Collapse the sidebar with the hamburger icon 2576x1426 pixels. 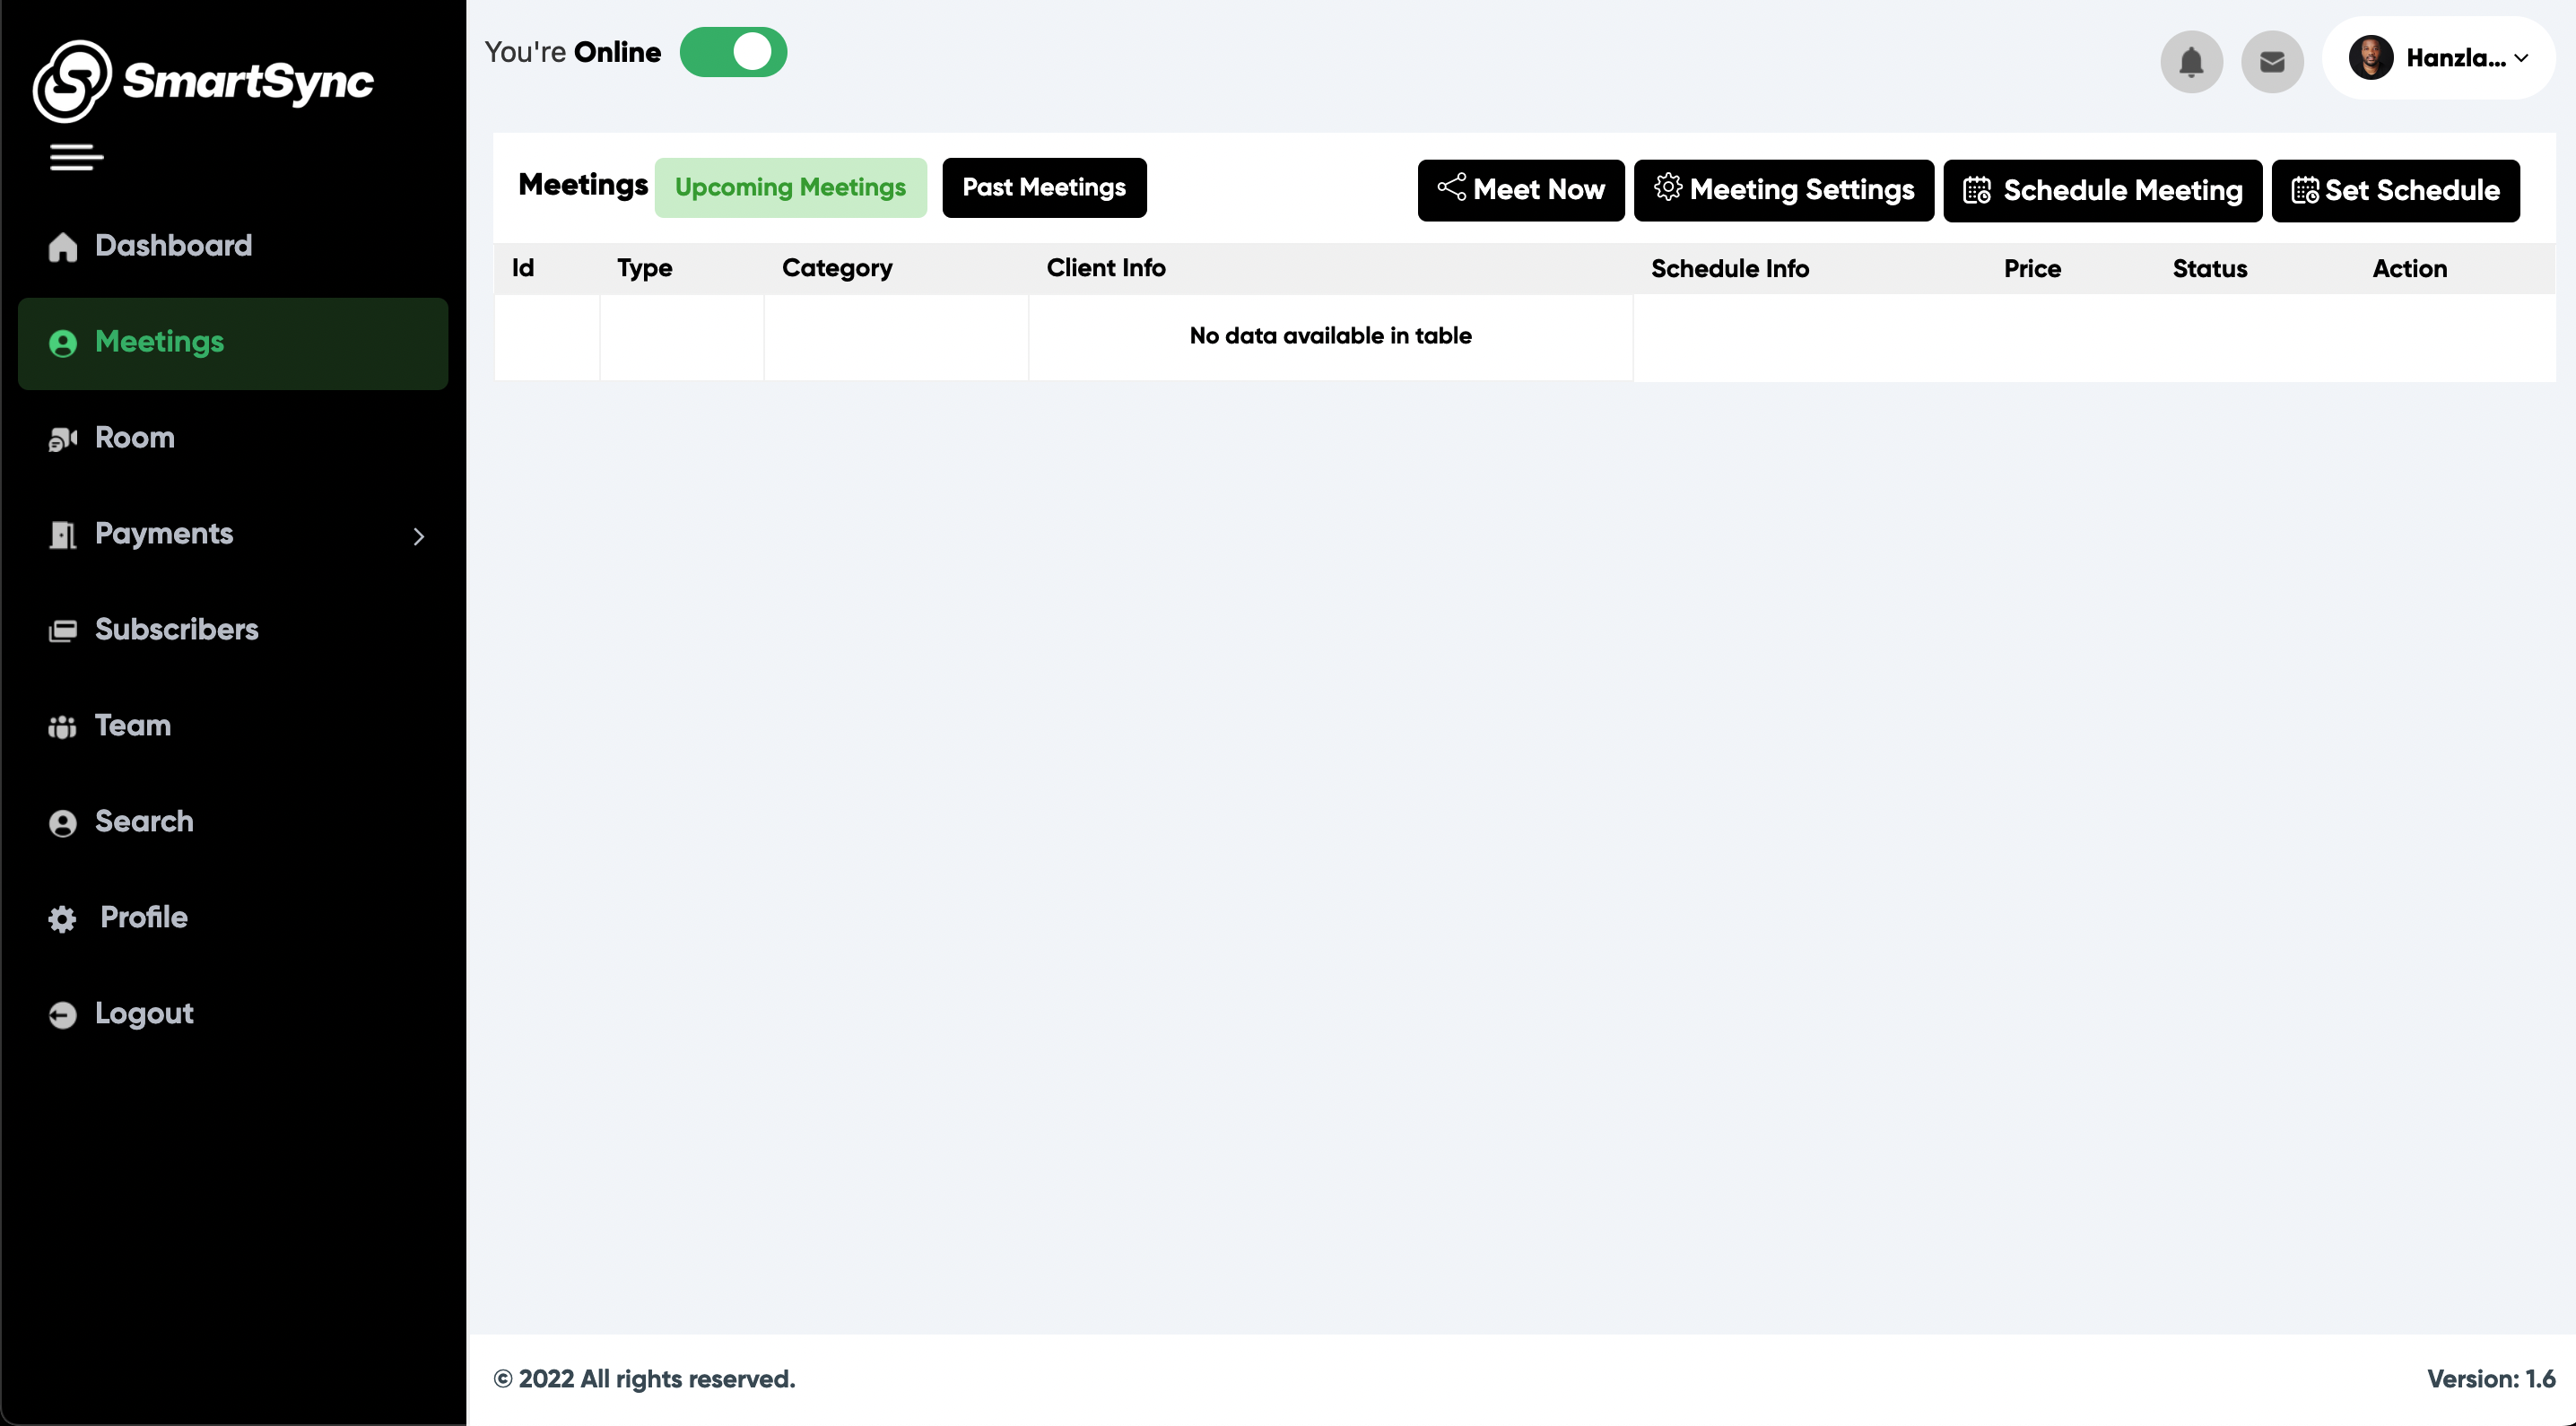(x=76, y=157)
